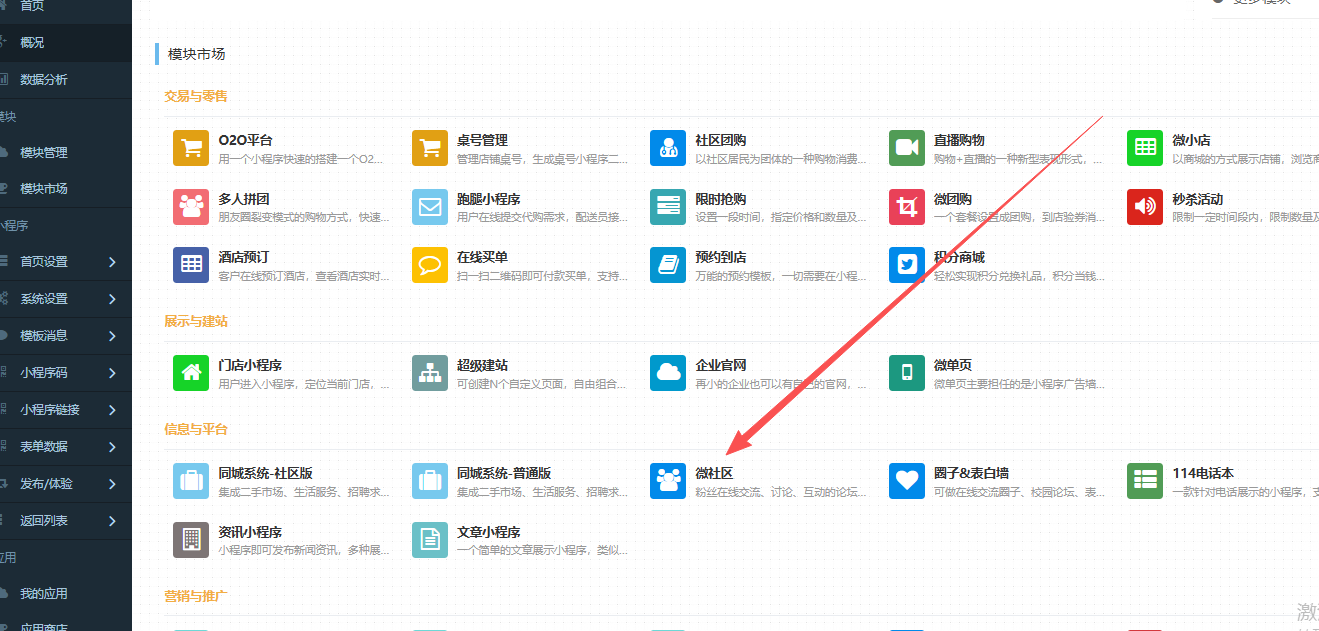Open the 圈子&表白墙 heart icon
The image size is (1319, 631).
(906, 481)
